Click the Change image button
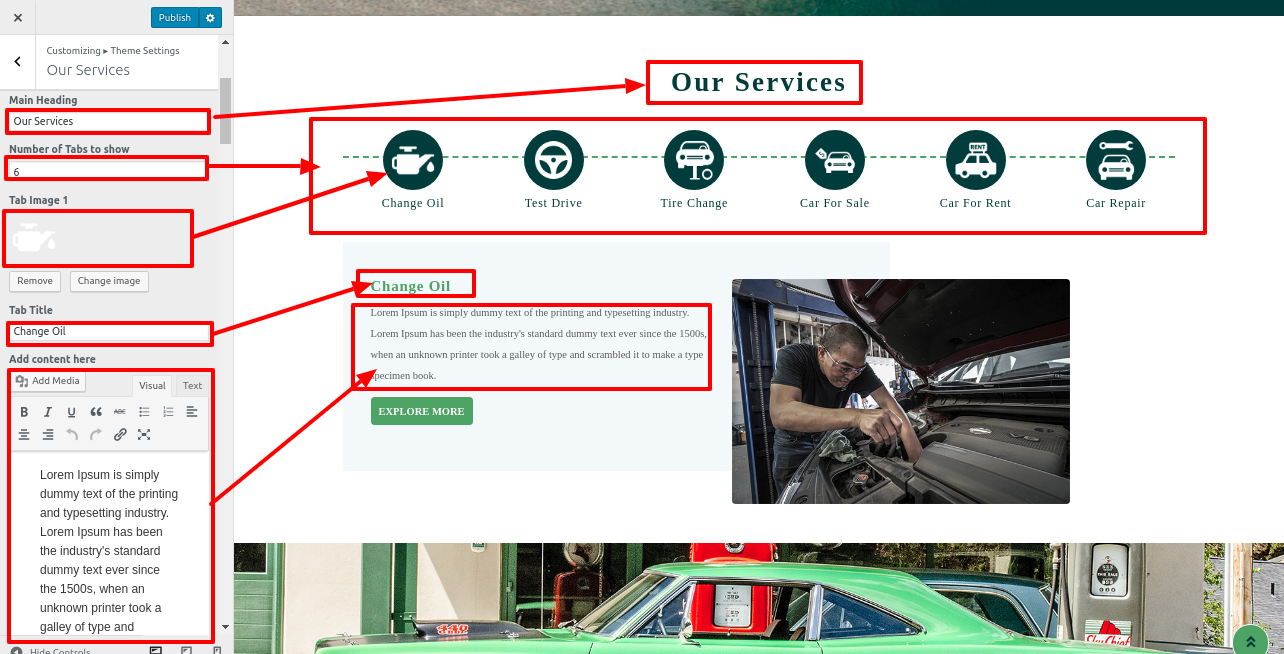The image size is (1284, 654). coord(109,281)
